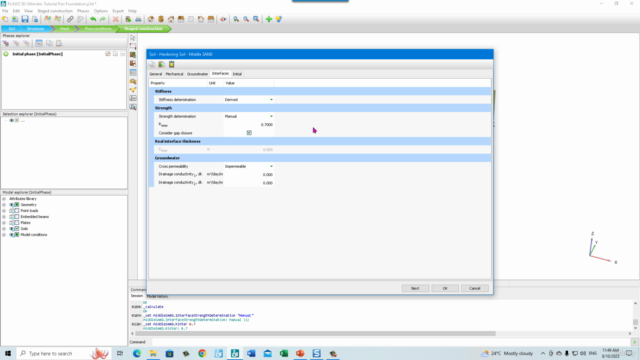Screen dimensions: 640x360
Task: Go to the Mesh mode tab
Action: (64, 29)
